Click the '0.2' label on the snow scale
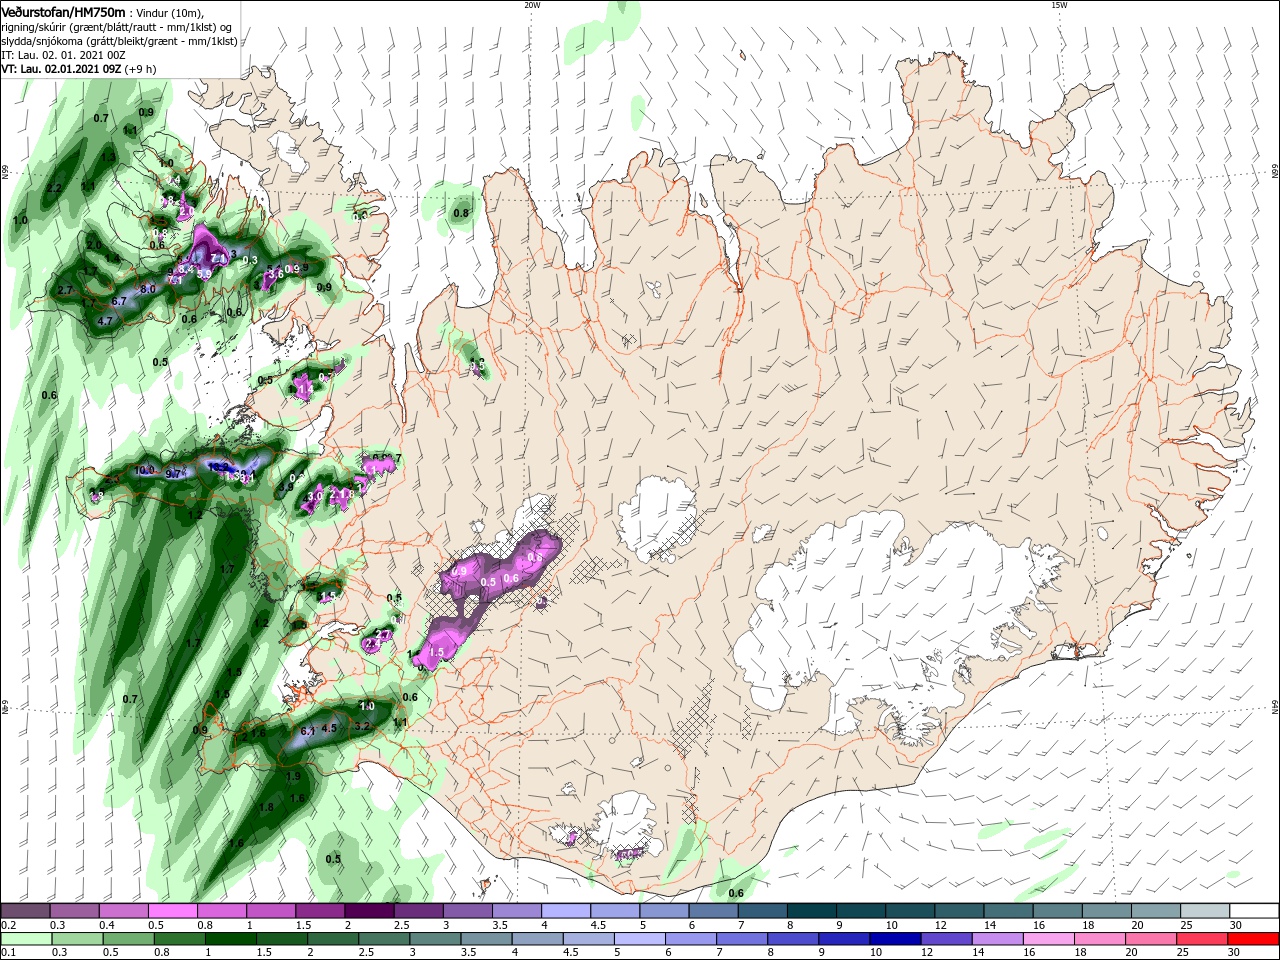Image resolution: width=1280 pixels, height=960 pixels. [x=7, y=925]
